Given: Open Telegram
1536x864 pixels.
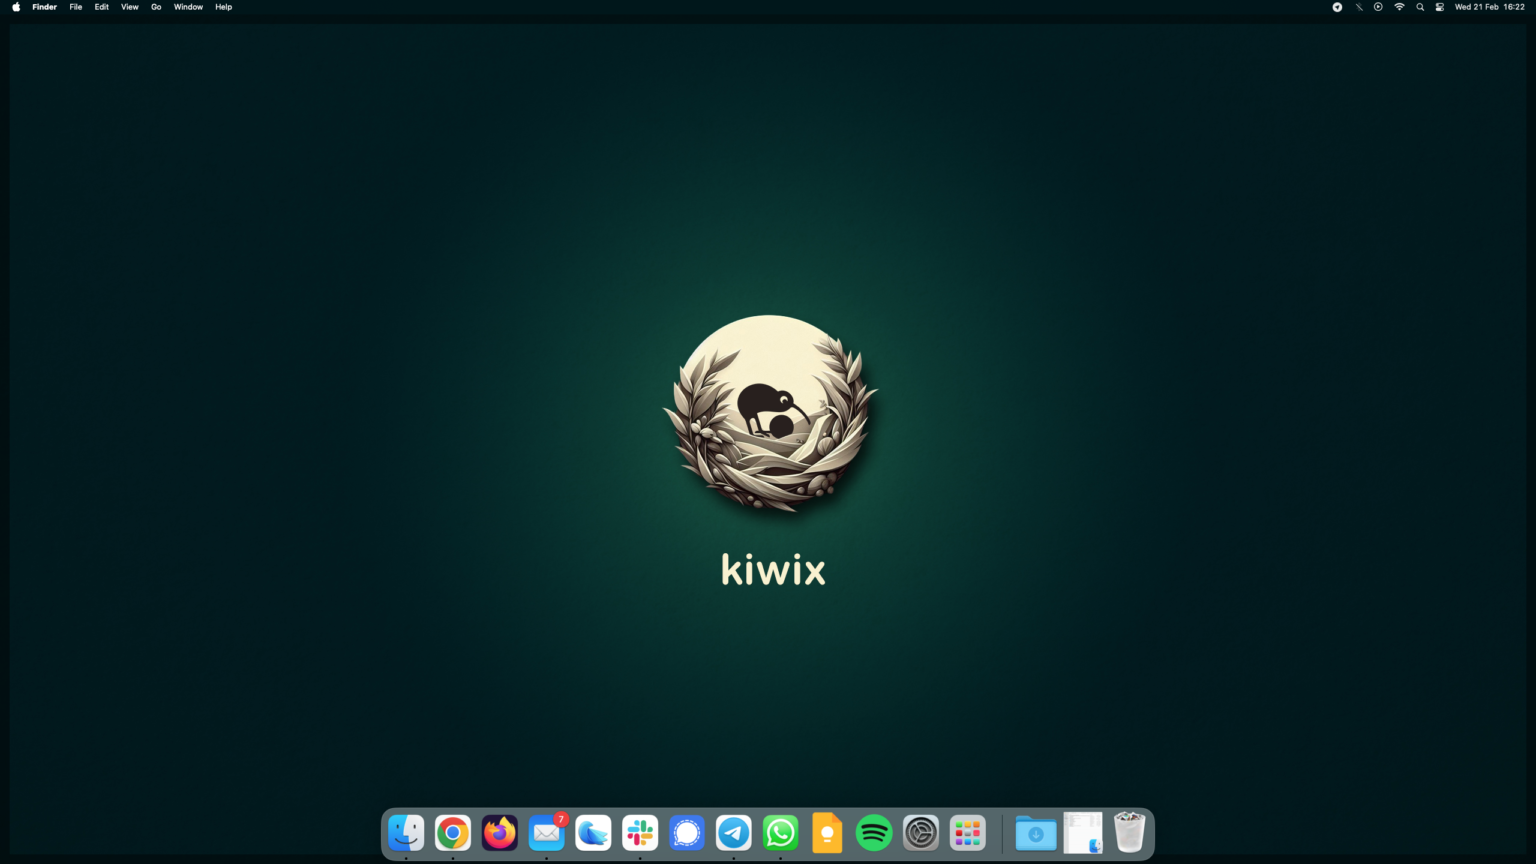Looking at the screenshot, I should 733,832.
